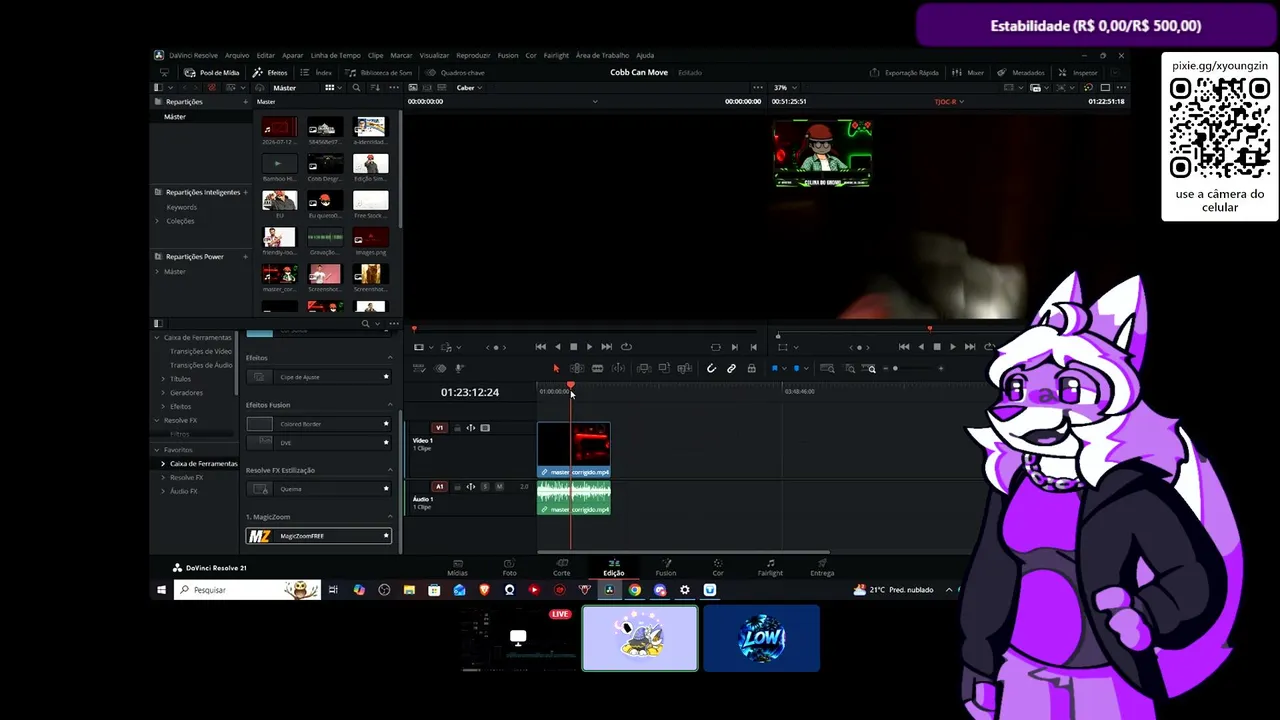Stop source viewer playback
This screenshot has width=1280, height=720.
tap(573, 347)
